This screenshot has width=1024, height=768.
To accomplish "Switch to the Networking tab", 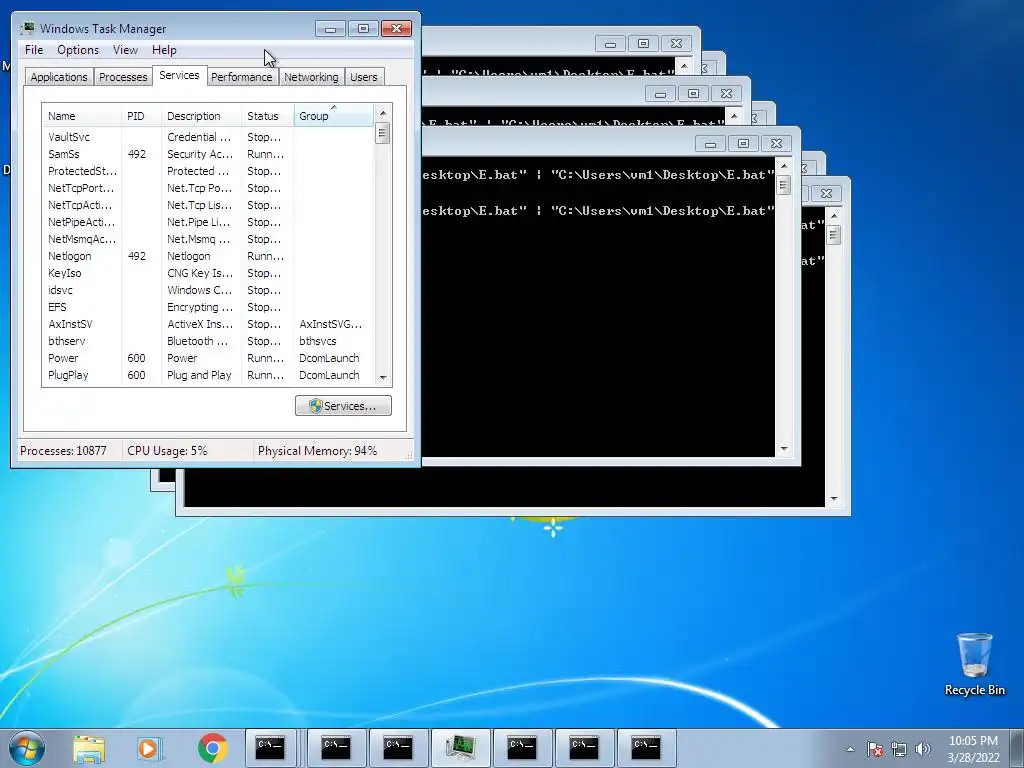I will click(312, 77).
